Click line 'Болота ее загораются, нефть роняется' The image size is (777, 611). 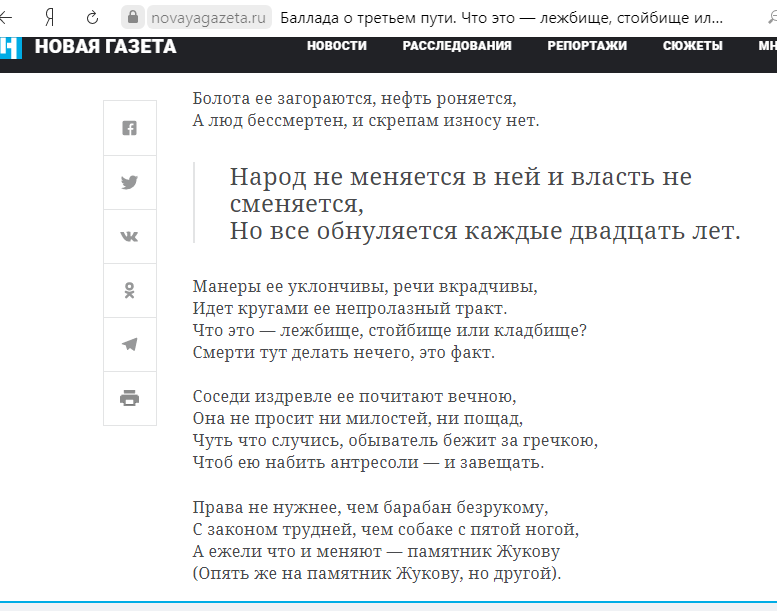(x=354, y=99)
